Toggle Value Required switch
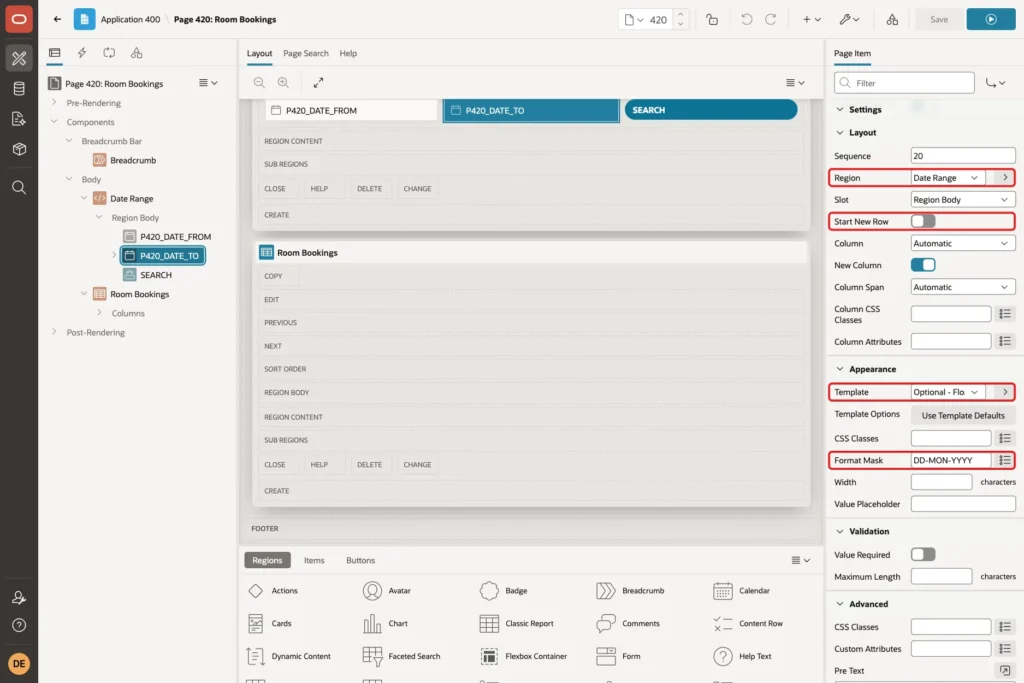This screenshot has height=683, width=1024. tap(923, 554)
